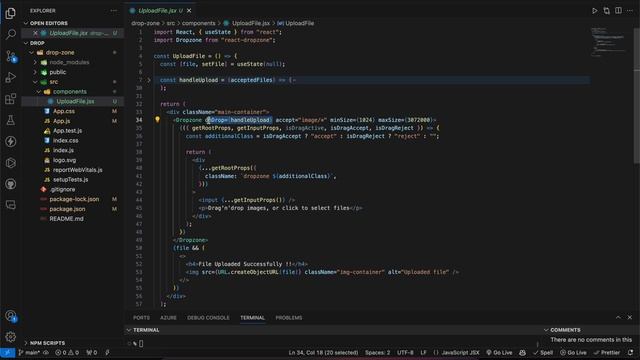The image size is (640, 360).
Task: Switch to the Ports panel tab
Action: click(x=141, y=318)
